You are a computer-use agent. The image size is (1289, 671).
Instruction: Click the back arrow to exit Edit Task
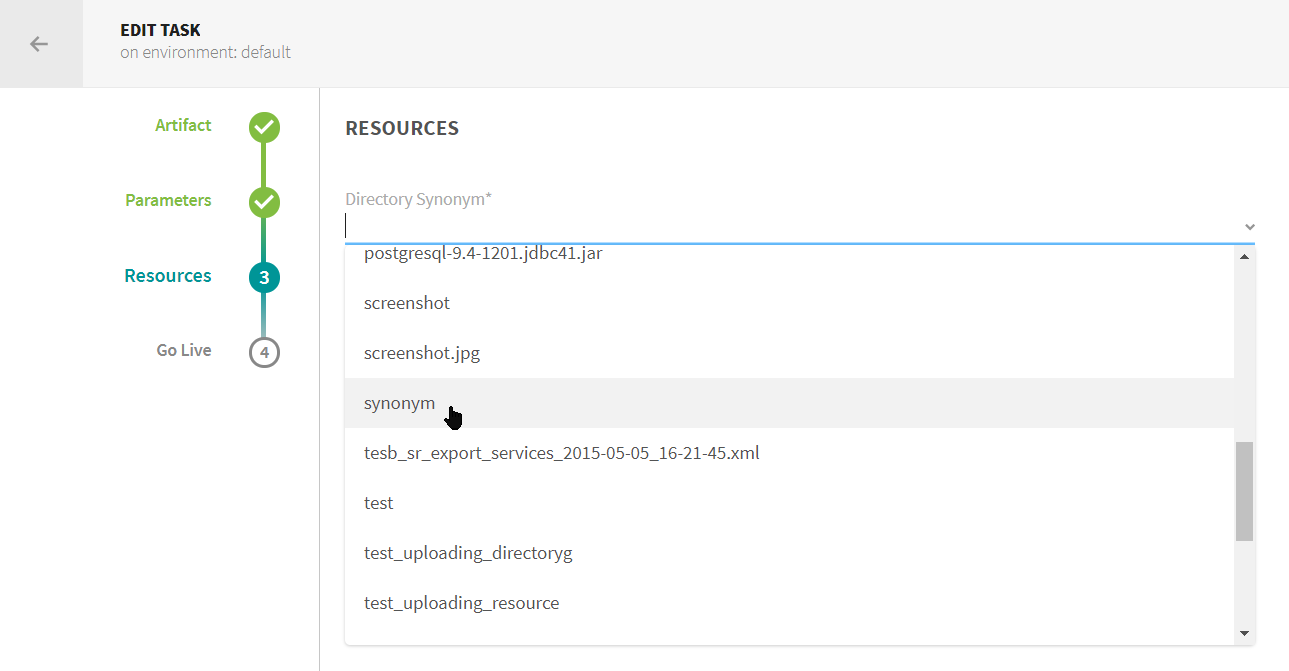pos(40,43)
